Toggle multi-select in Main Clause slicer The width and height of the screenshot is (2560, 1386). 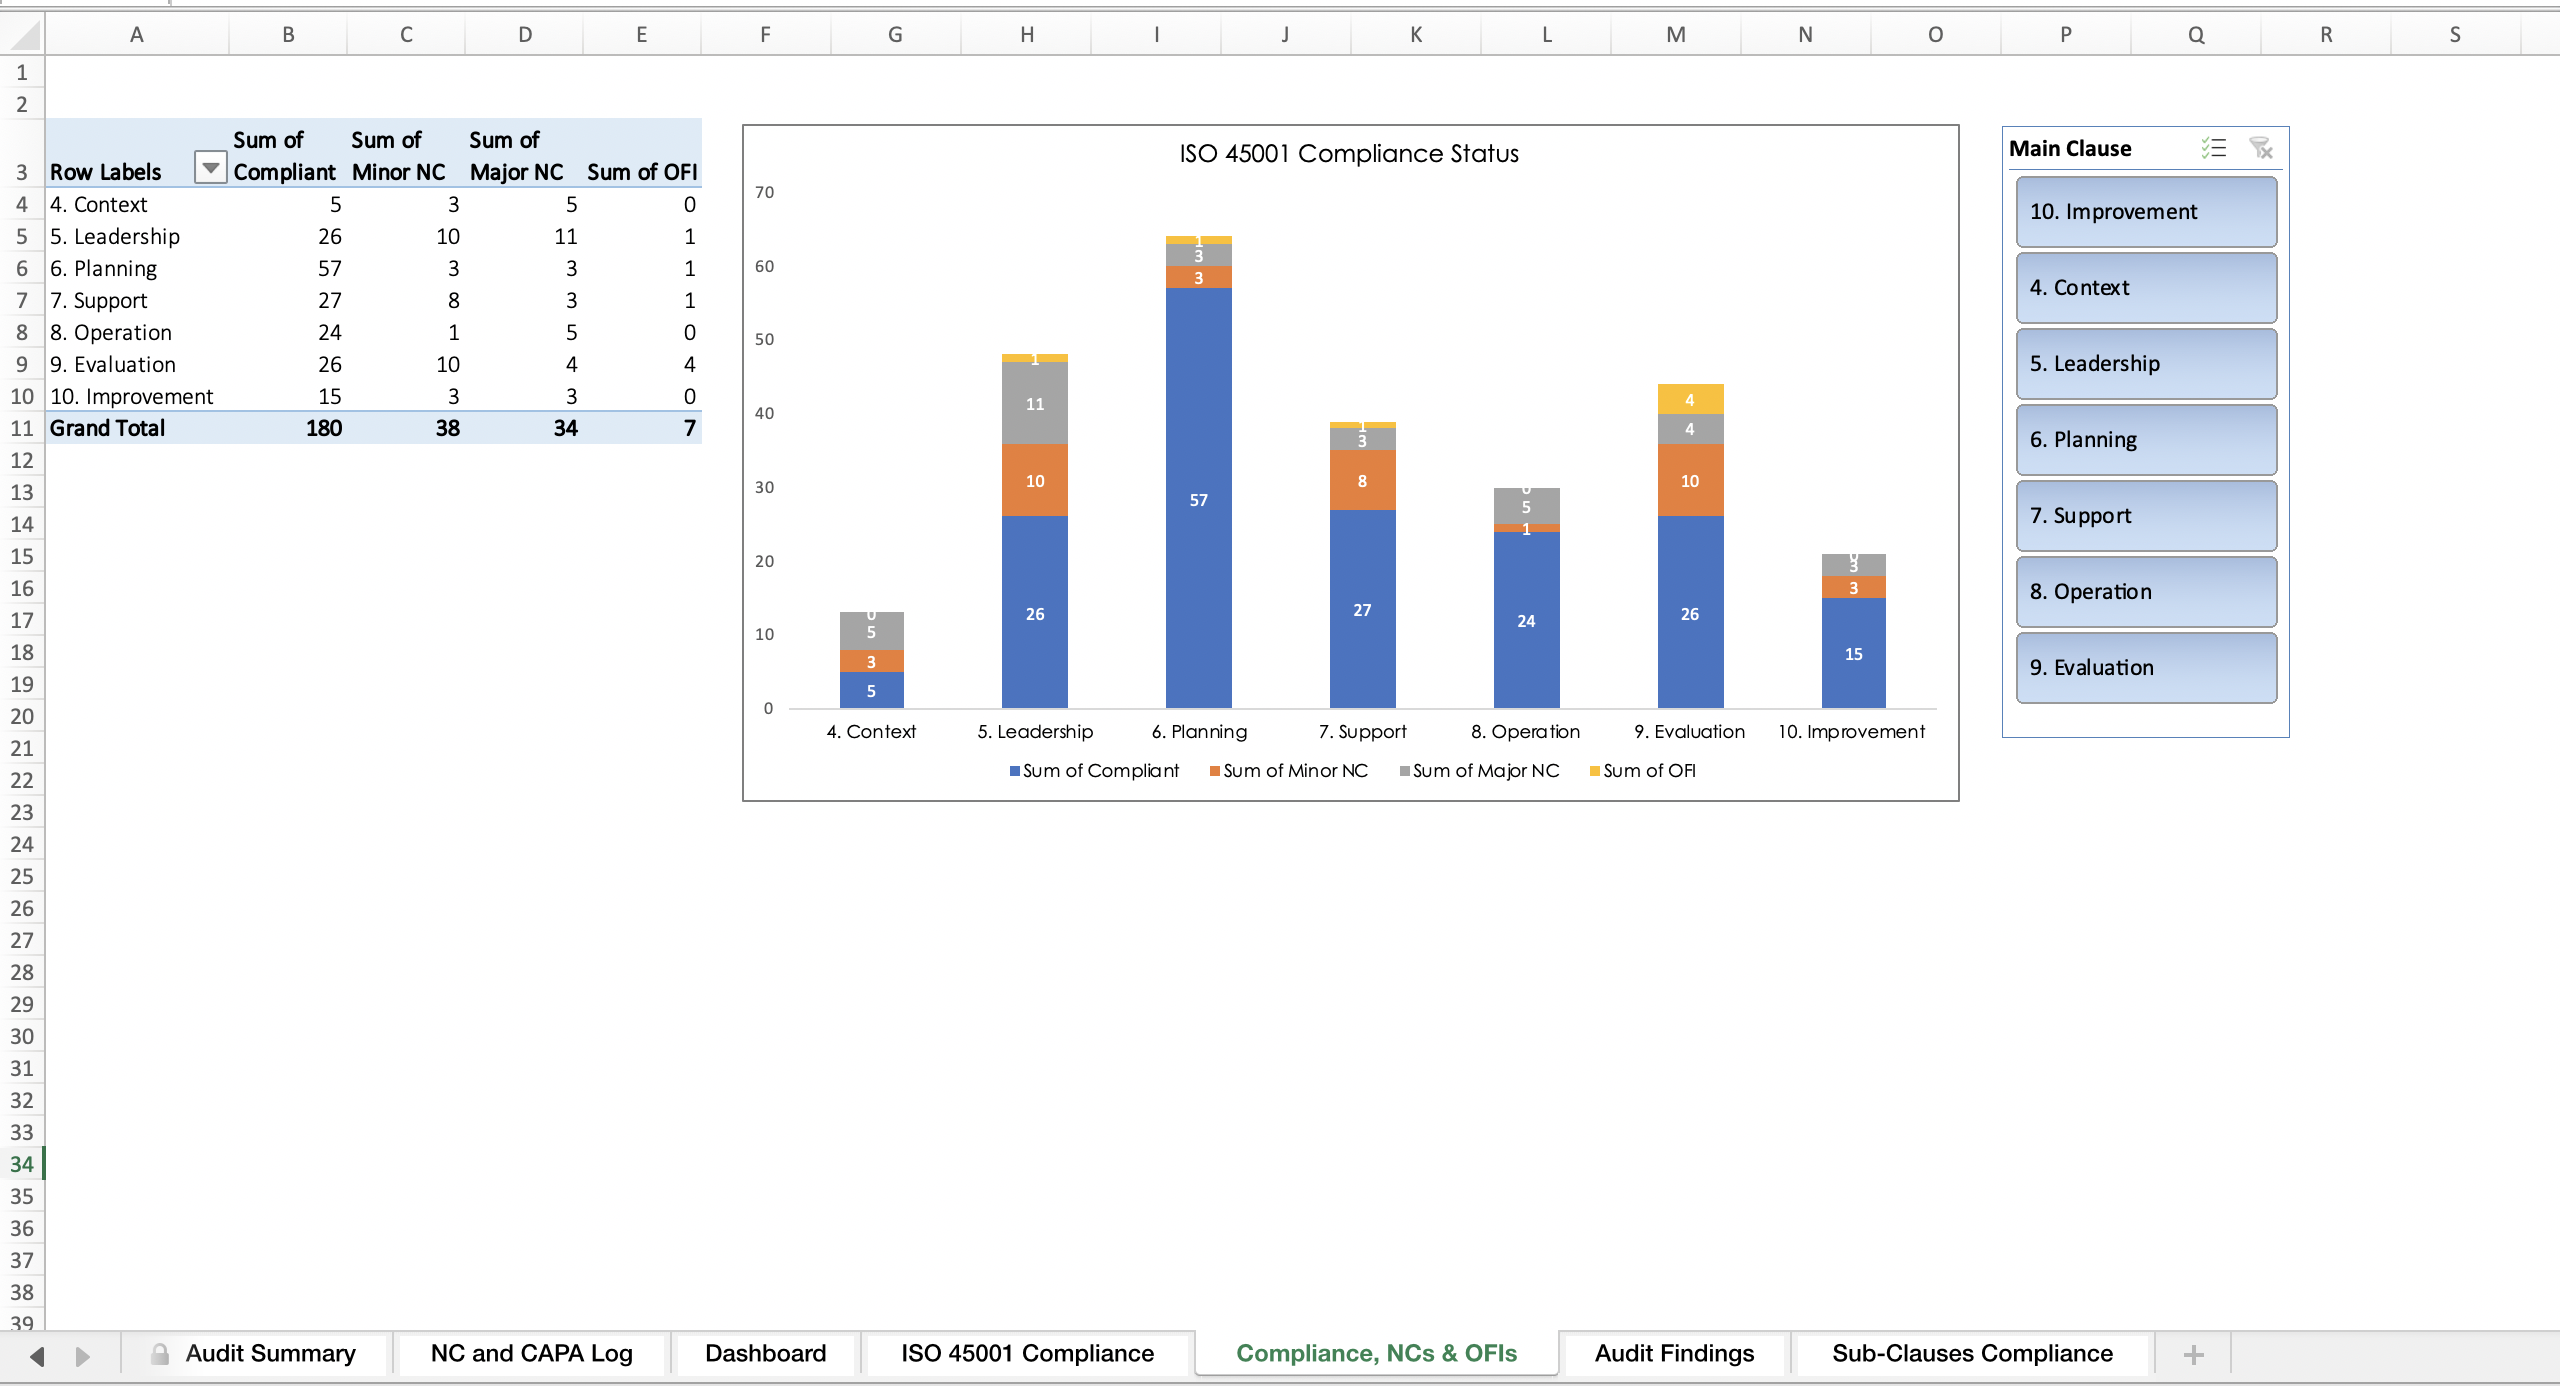click(2214, 149)
